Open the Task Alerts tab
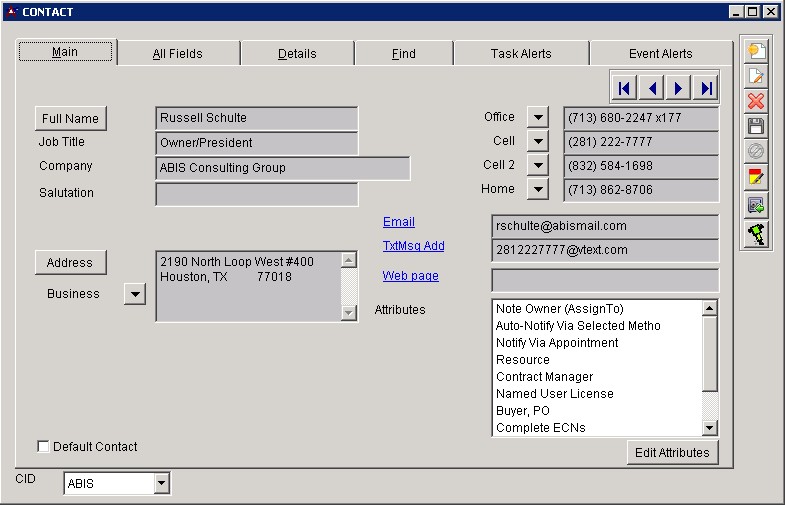 (520, 54)
